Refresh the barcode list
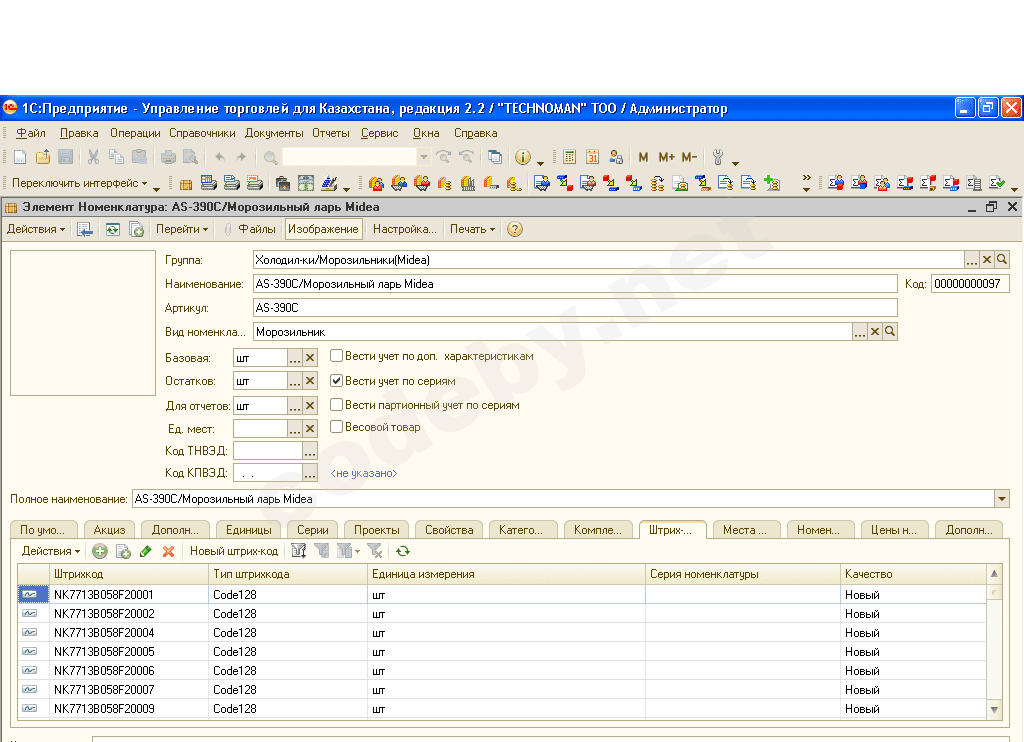 coord(403,551)
